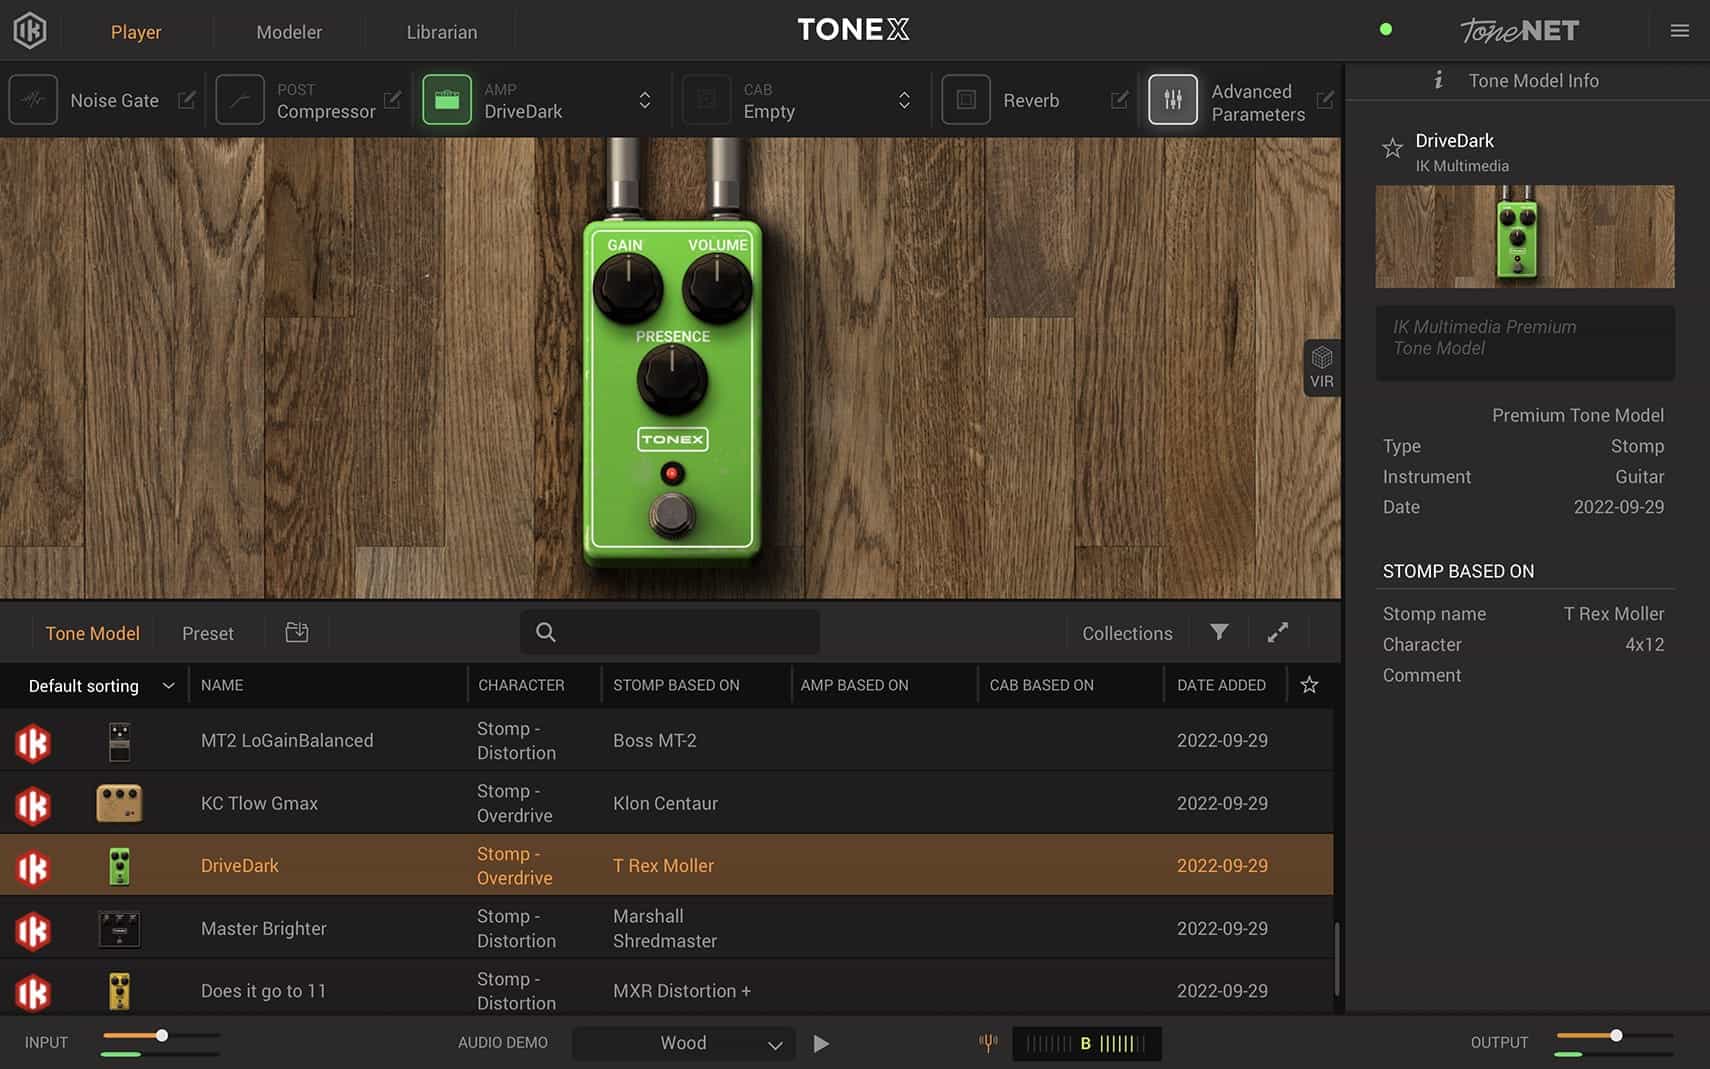Click the Master Brighter pedal icon
The width and height of the screenshot is (1710, 1069).
[x=119, y=929]
